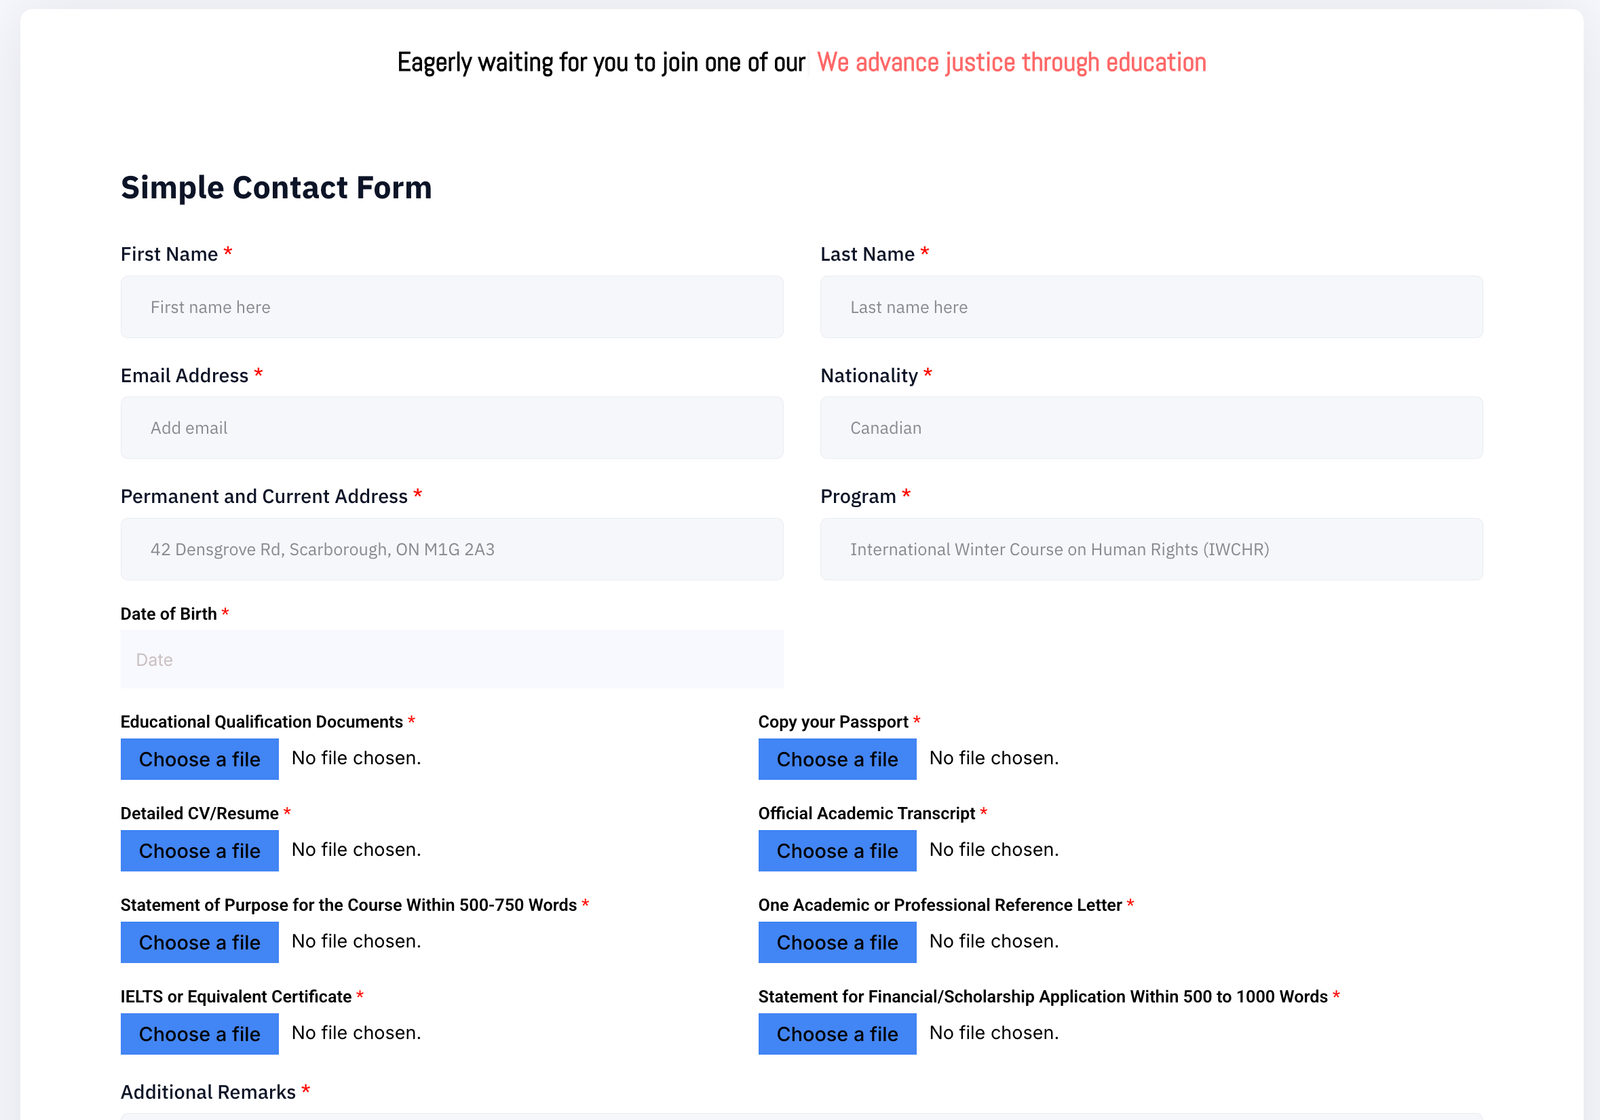Choose a file for Official Academic Transcript

pos(837,851)
